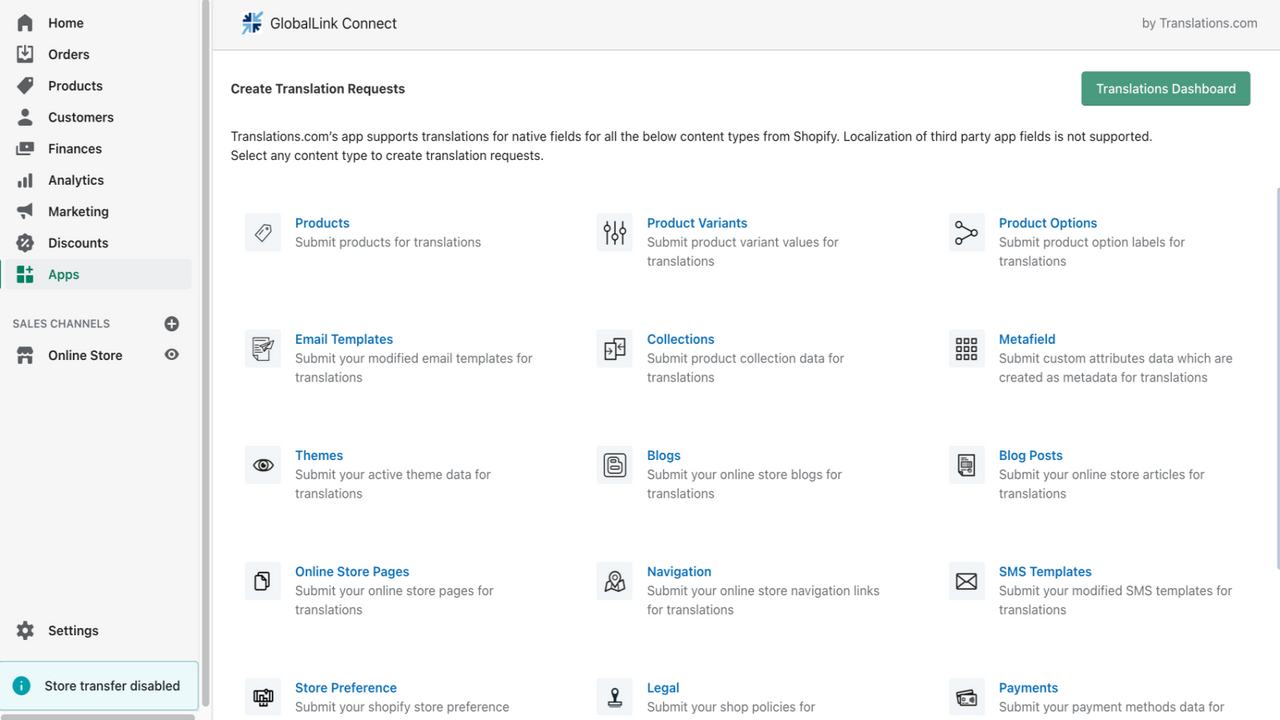Open the Product Options link

(x=1048, y=223)
